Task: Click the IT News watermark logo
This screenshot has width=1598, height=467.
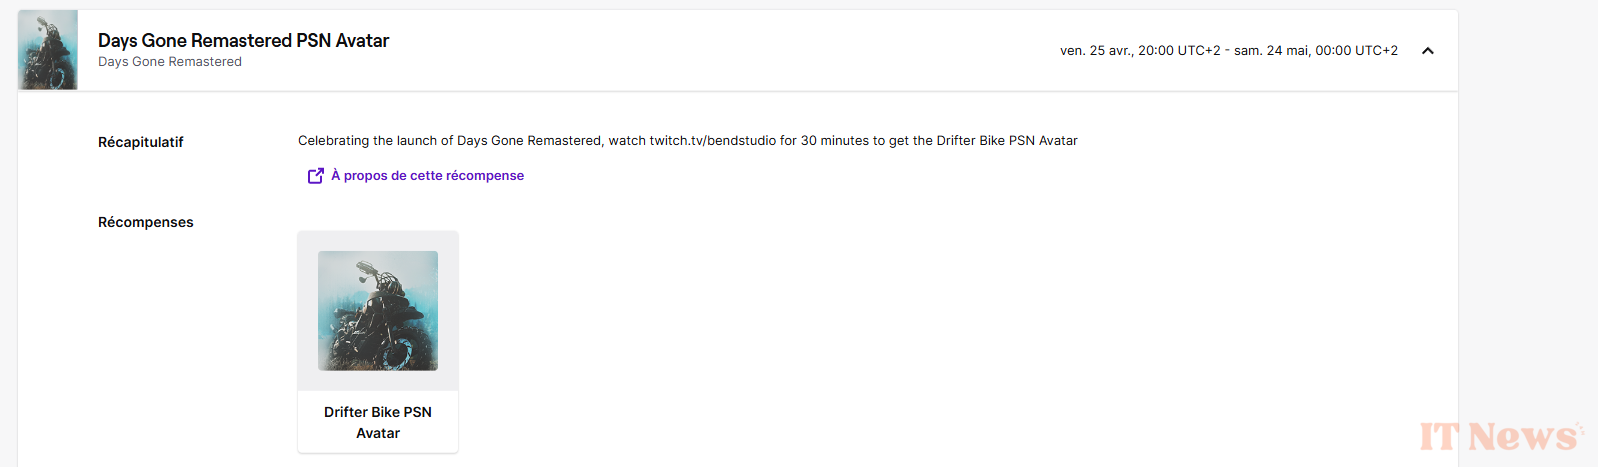Action: 1500,436
